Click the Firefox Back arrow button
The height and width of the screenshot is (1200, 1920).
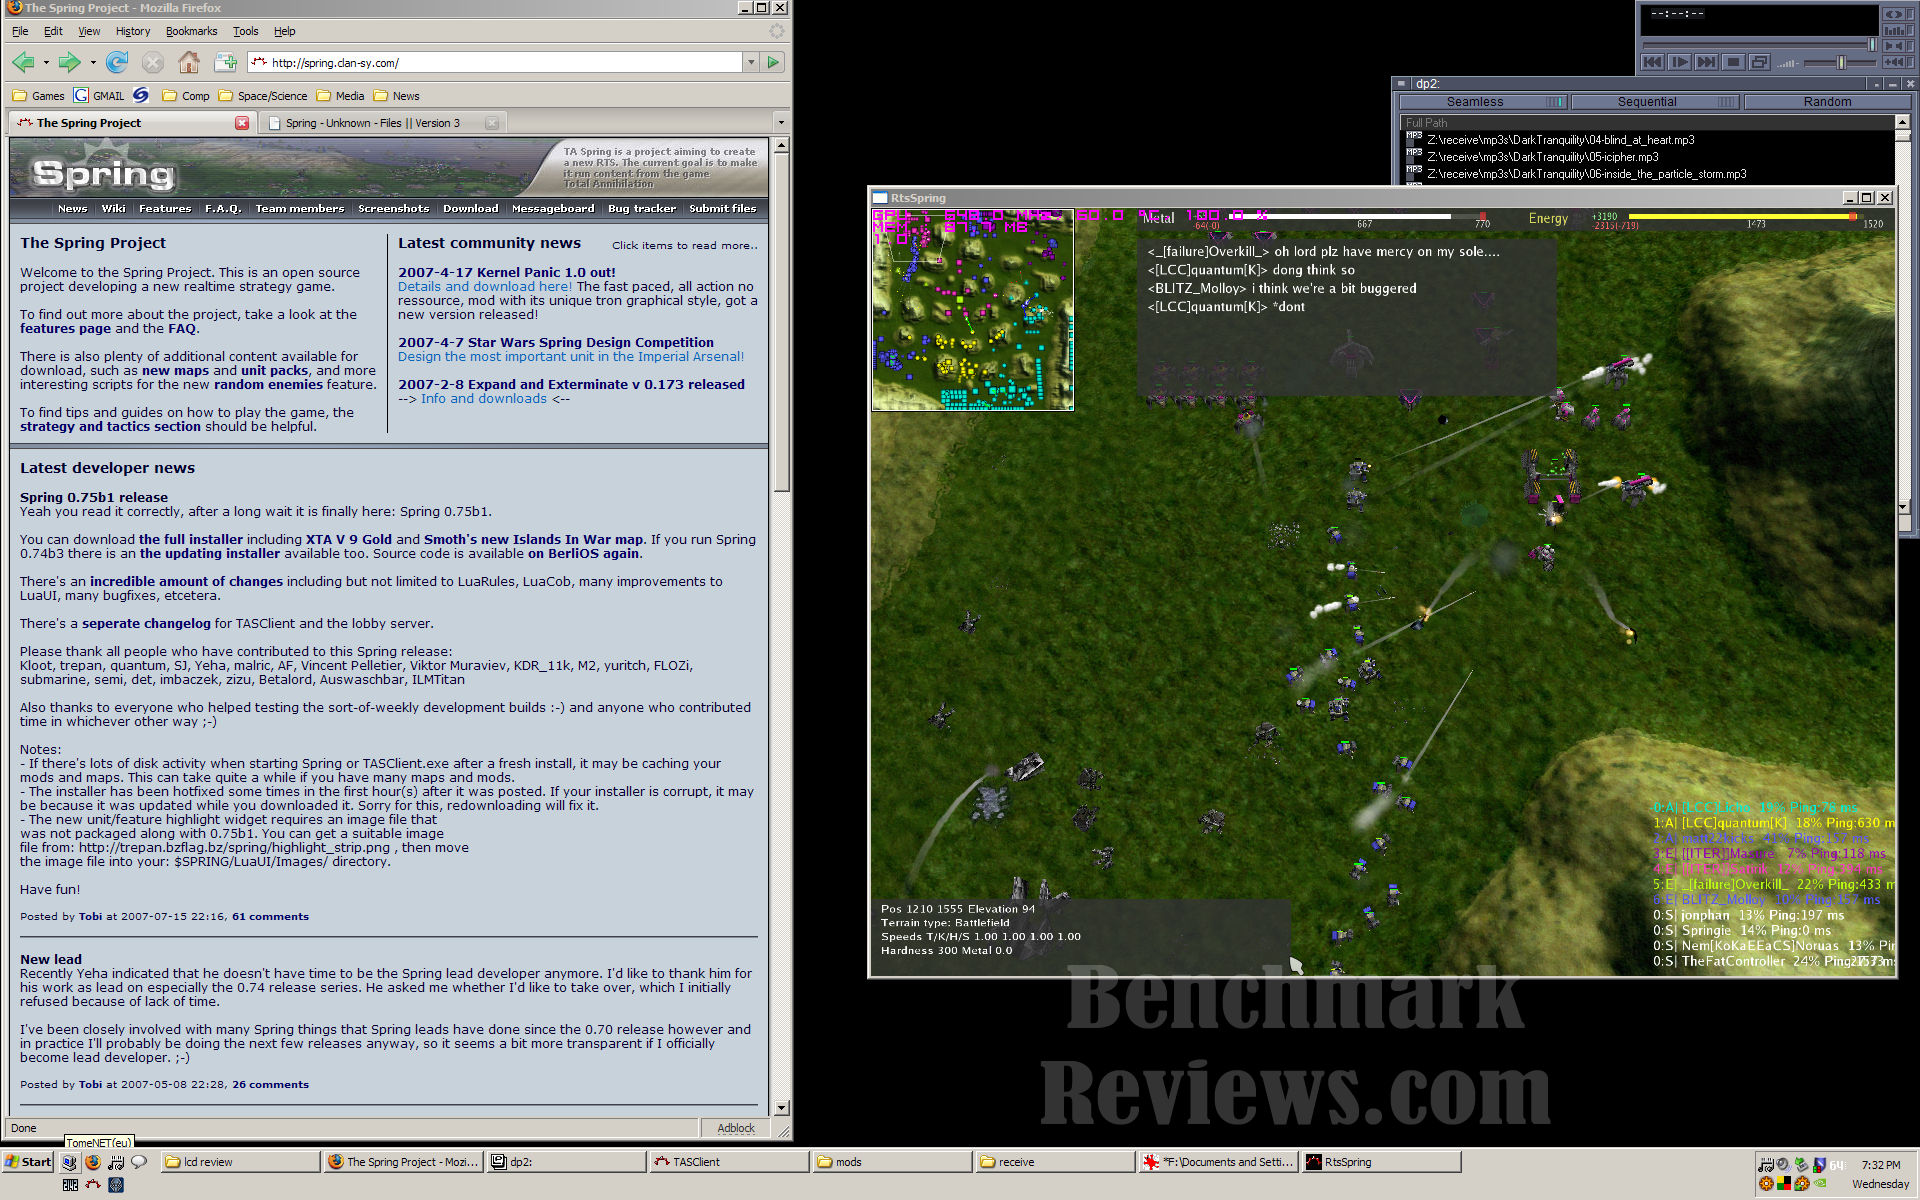point(23,63)
